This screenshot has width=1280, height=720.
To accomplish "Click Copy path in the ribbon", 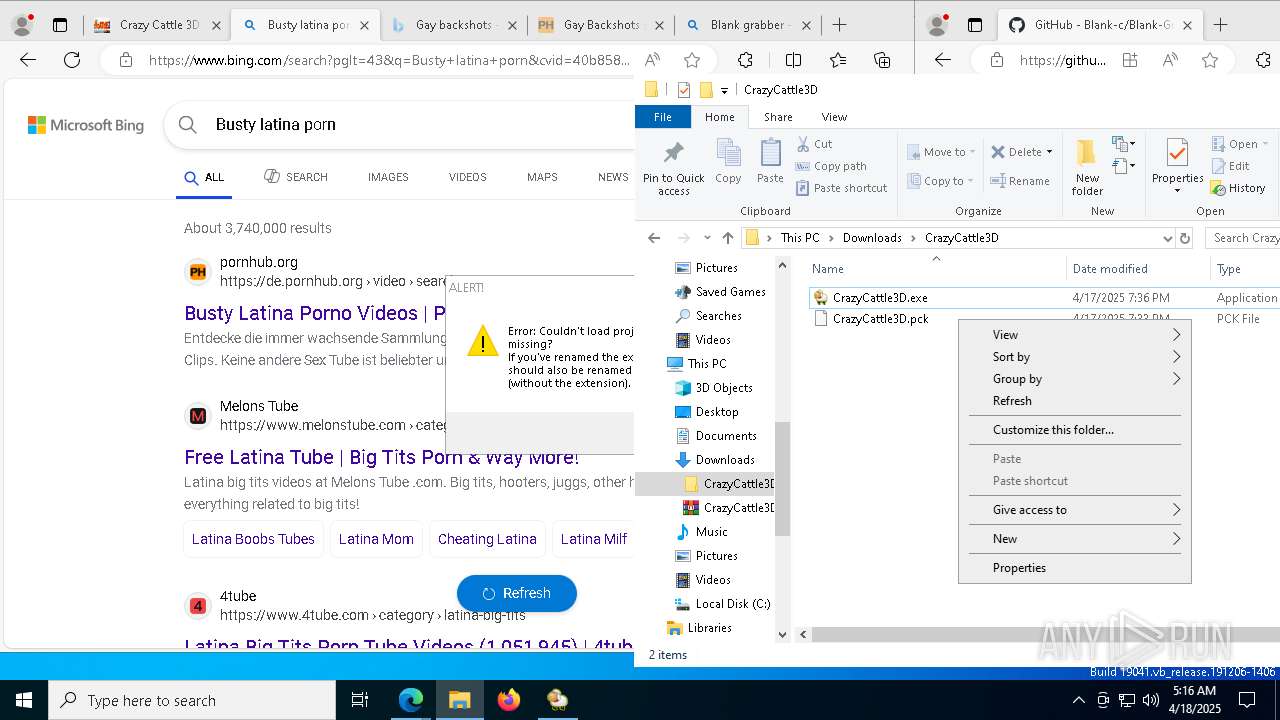I will [x=831, y=166].
